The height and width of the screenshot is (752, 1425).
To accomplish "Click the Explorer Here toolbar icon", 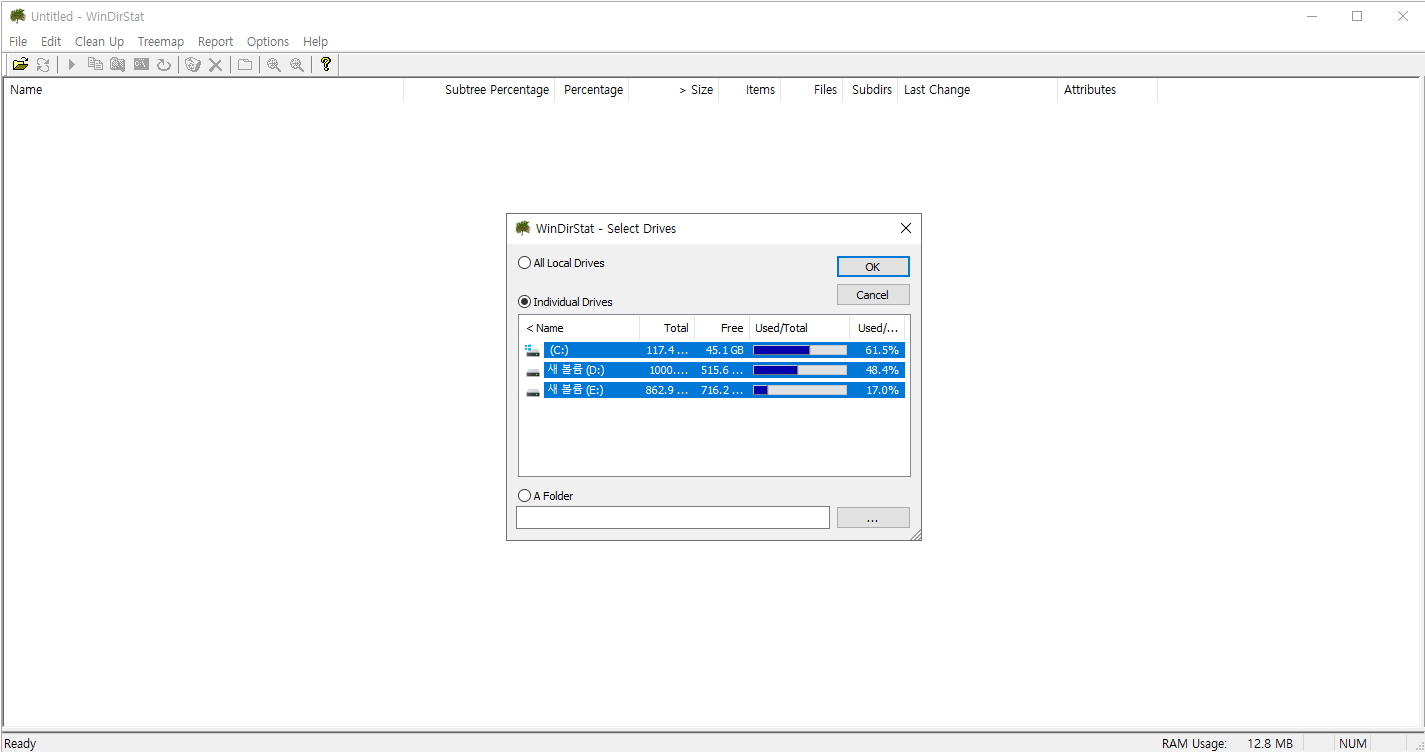I will [118, 64].
